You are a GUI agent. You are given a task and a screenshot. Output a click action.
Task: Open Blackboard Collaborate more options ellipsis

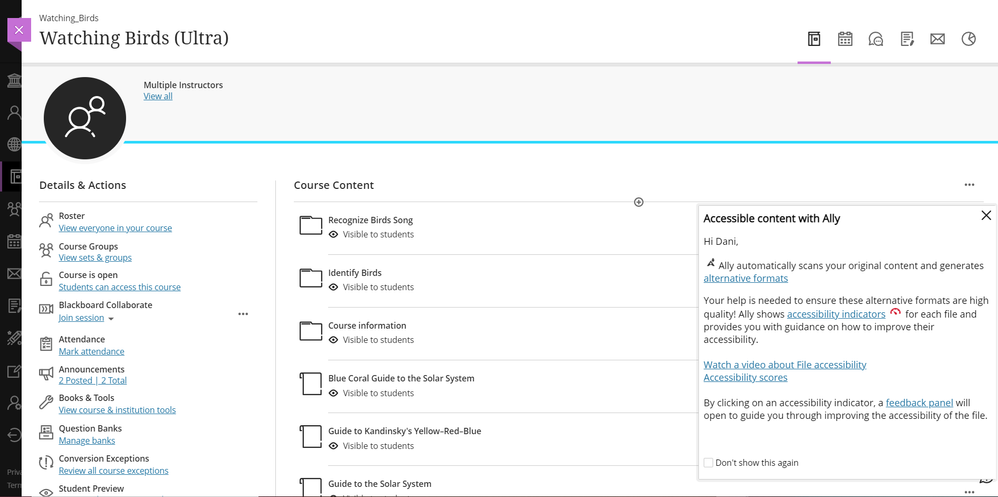click(243, 314)
